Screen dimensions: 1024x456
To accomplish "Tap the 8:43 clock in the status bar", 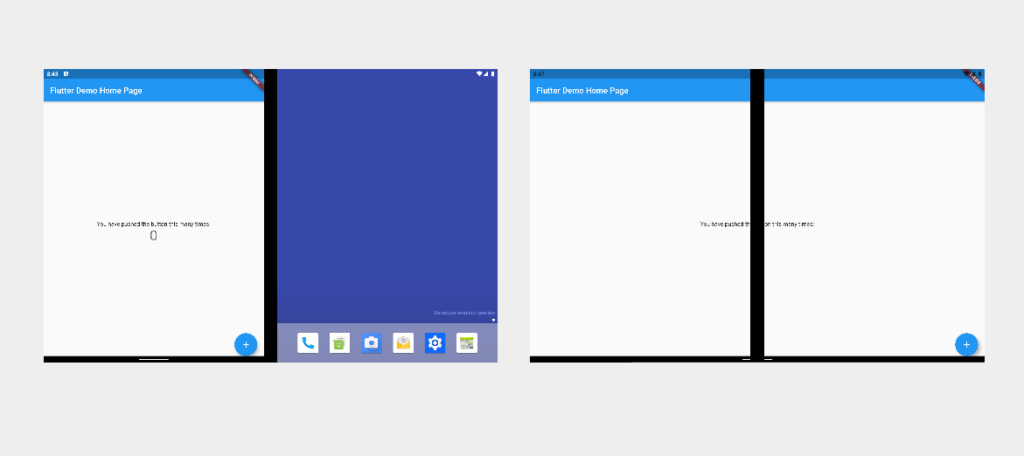I will 52,74.
